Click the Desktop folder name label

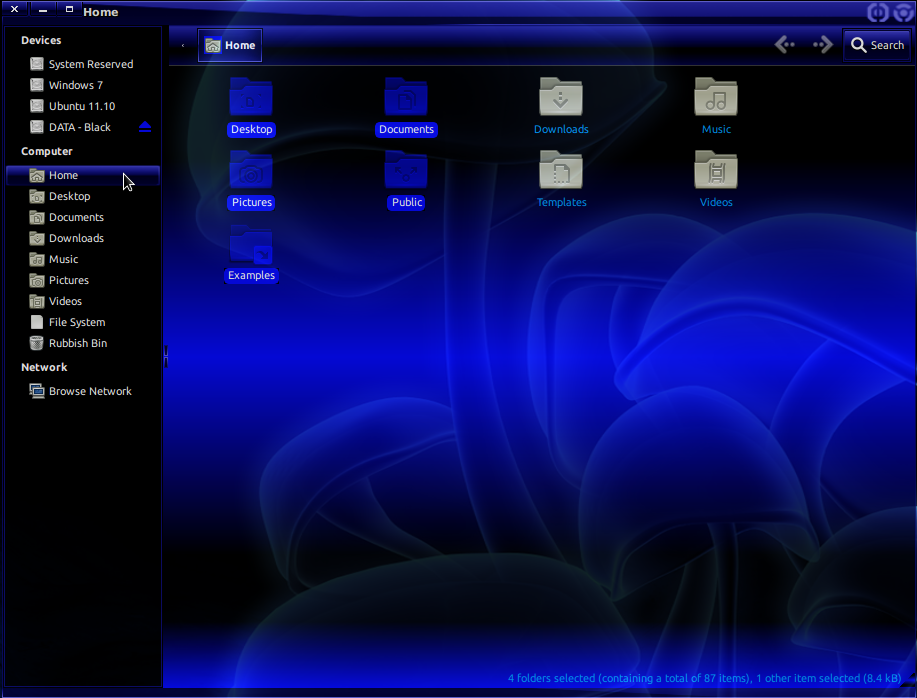pos(251,129)
